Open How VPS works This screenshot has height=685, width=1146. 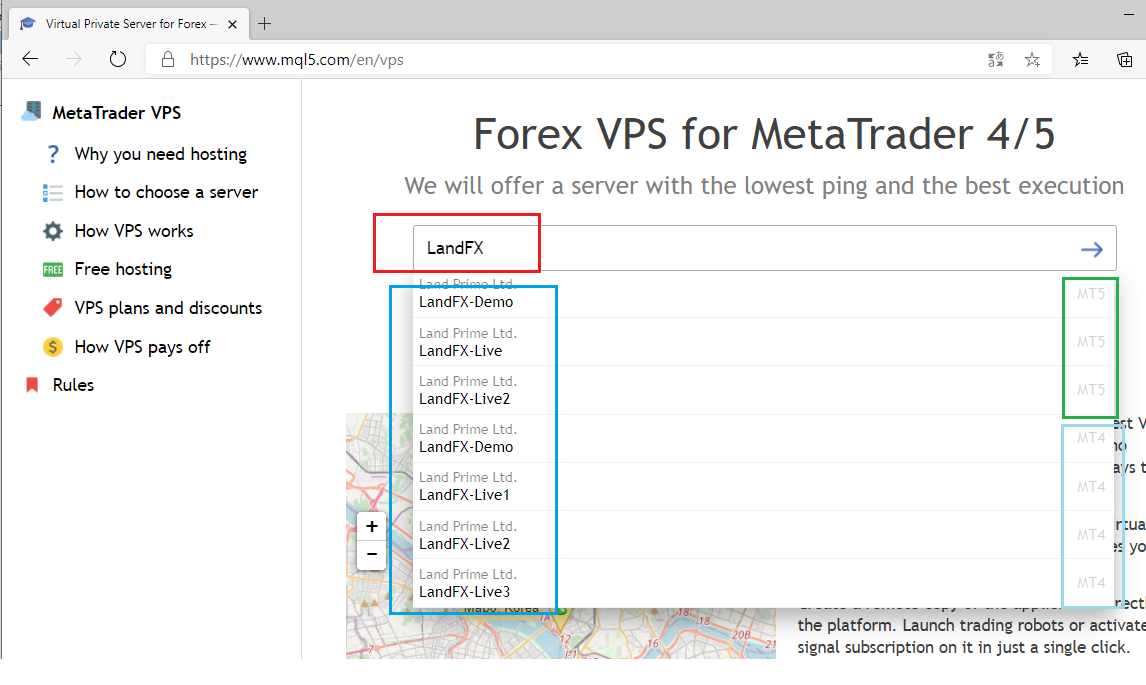134,231
